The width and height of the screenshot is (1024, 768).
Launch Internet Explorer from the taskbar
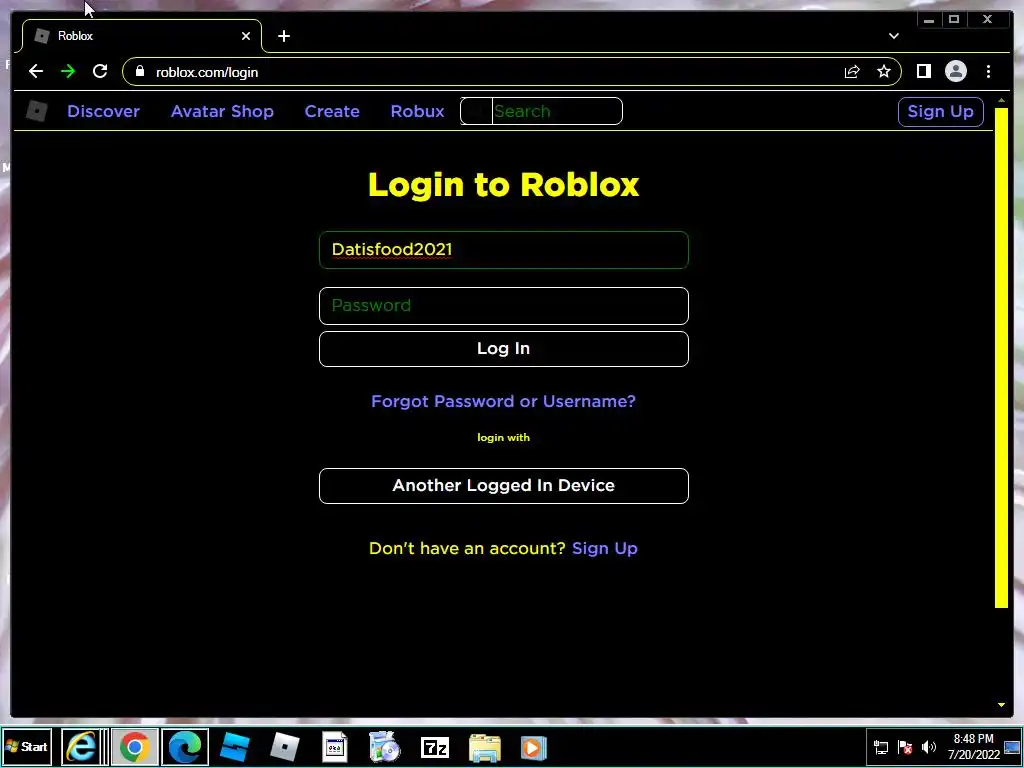(x=82, y=746)
